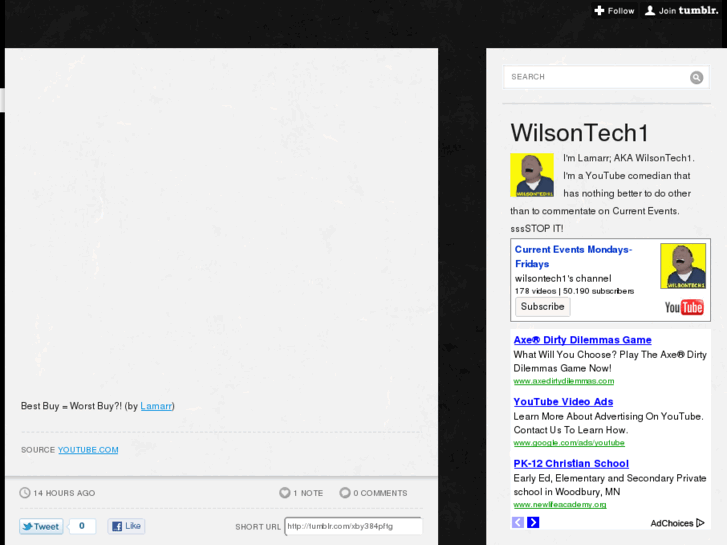Viewport: 727px width, 545px height.
Task: Open the YouTube Video Ads link
Action: [x=563, y=402]
